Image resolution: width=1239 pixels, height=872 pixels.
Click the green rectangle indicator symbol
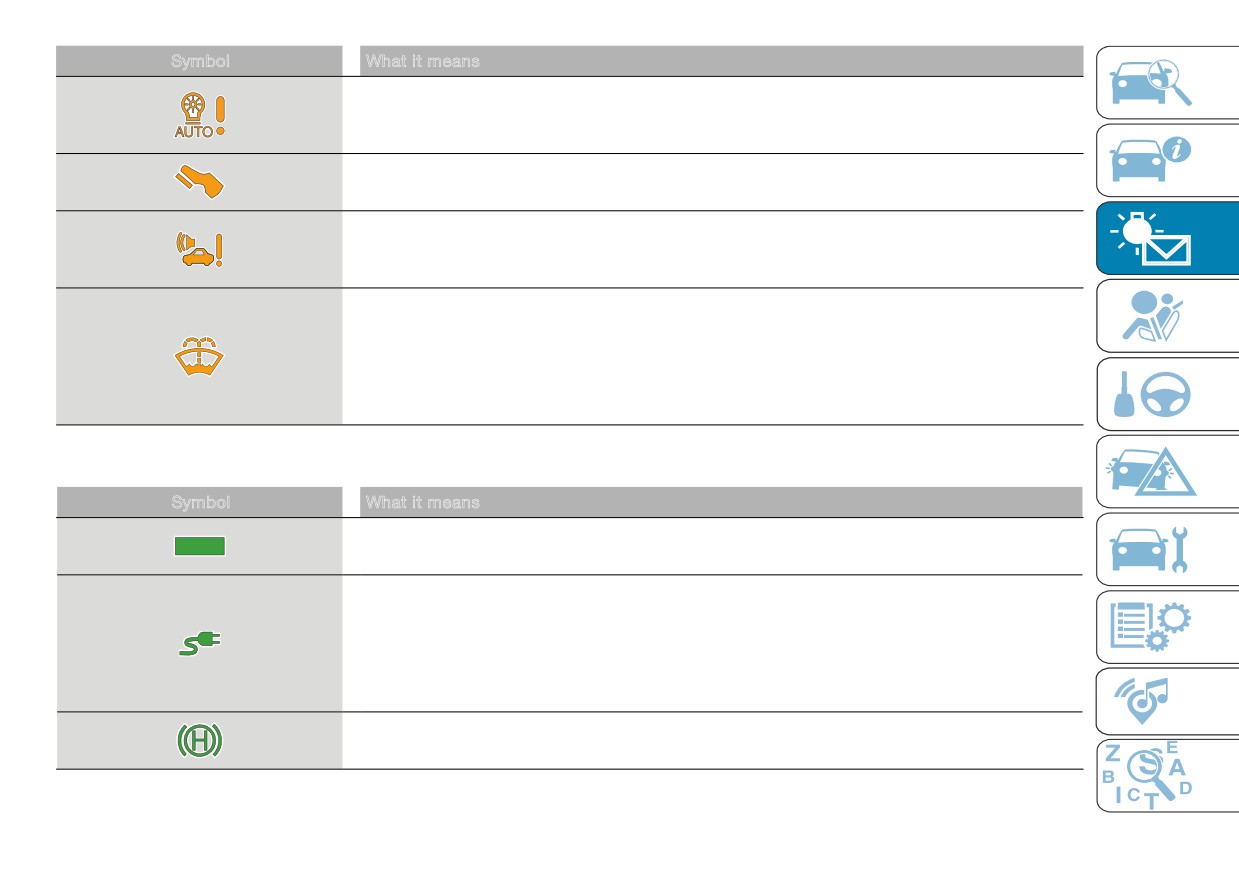click(x=200, y=546)
